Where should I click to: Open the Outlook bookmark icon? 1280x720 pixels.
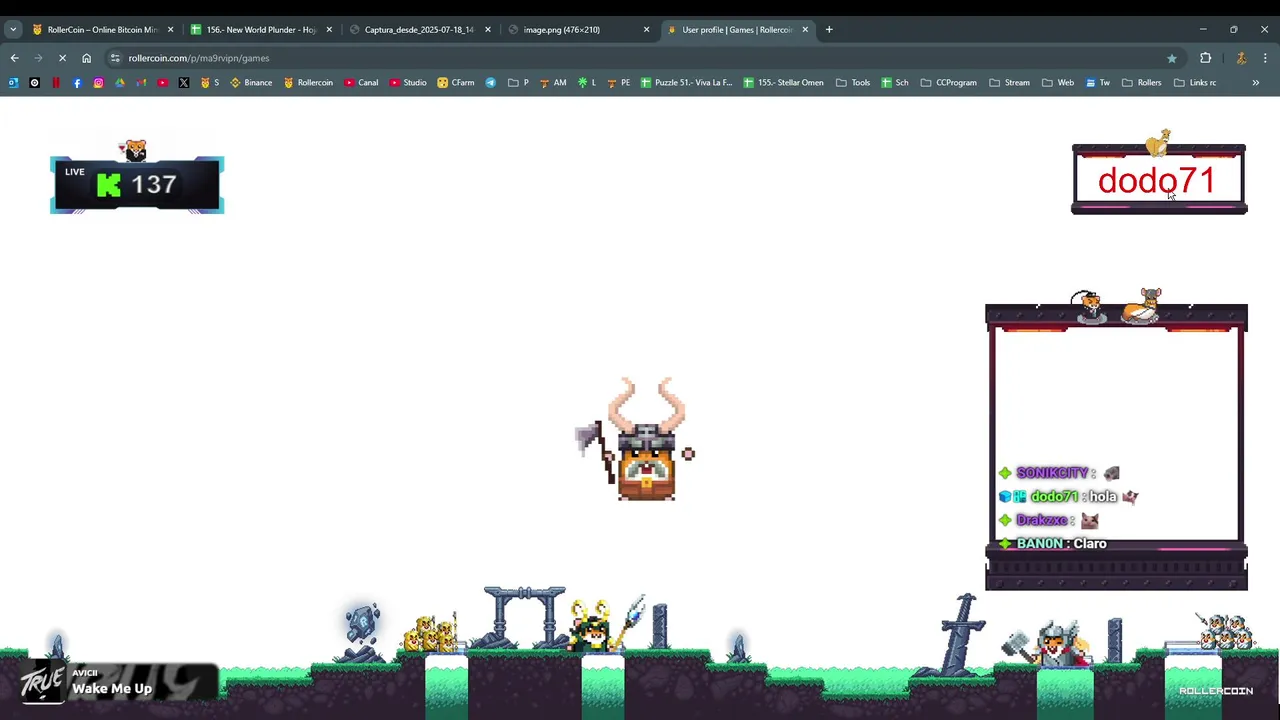click(13, 83)
